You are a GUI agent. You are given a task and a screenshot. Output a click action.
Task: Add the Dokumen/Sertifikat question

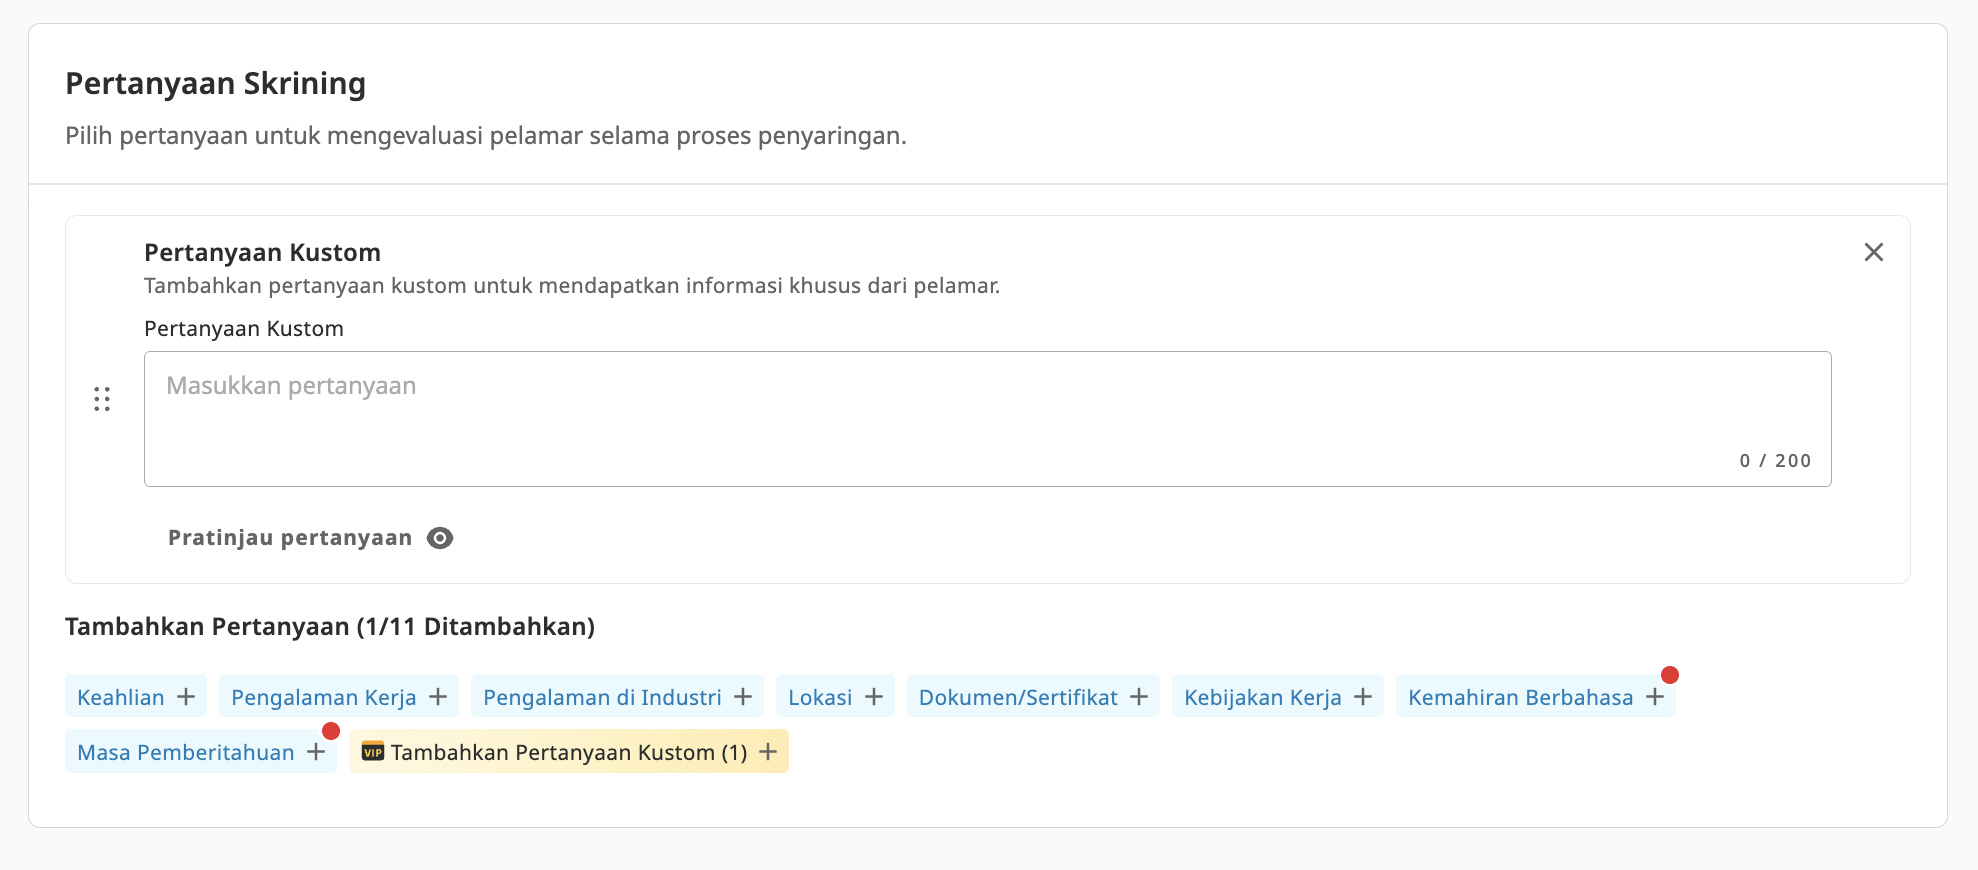[1033, 696]
